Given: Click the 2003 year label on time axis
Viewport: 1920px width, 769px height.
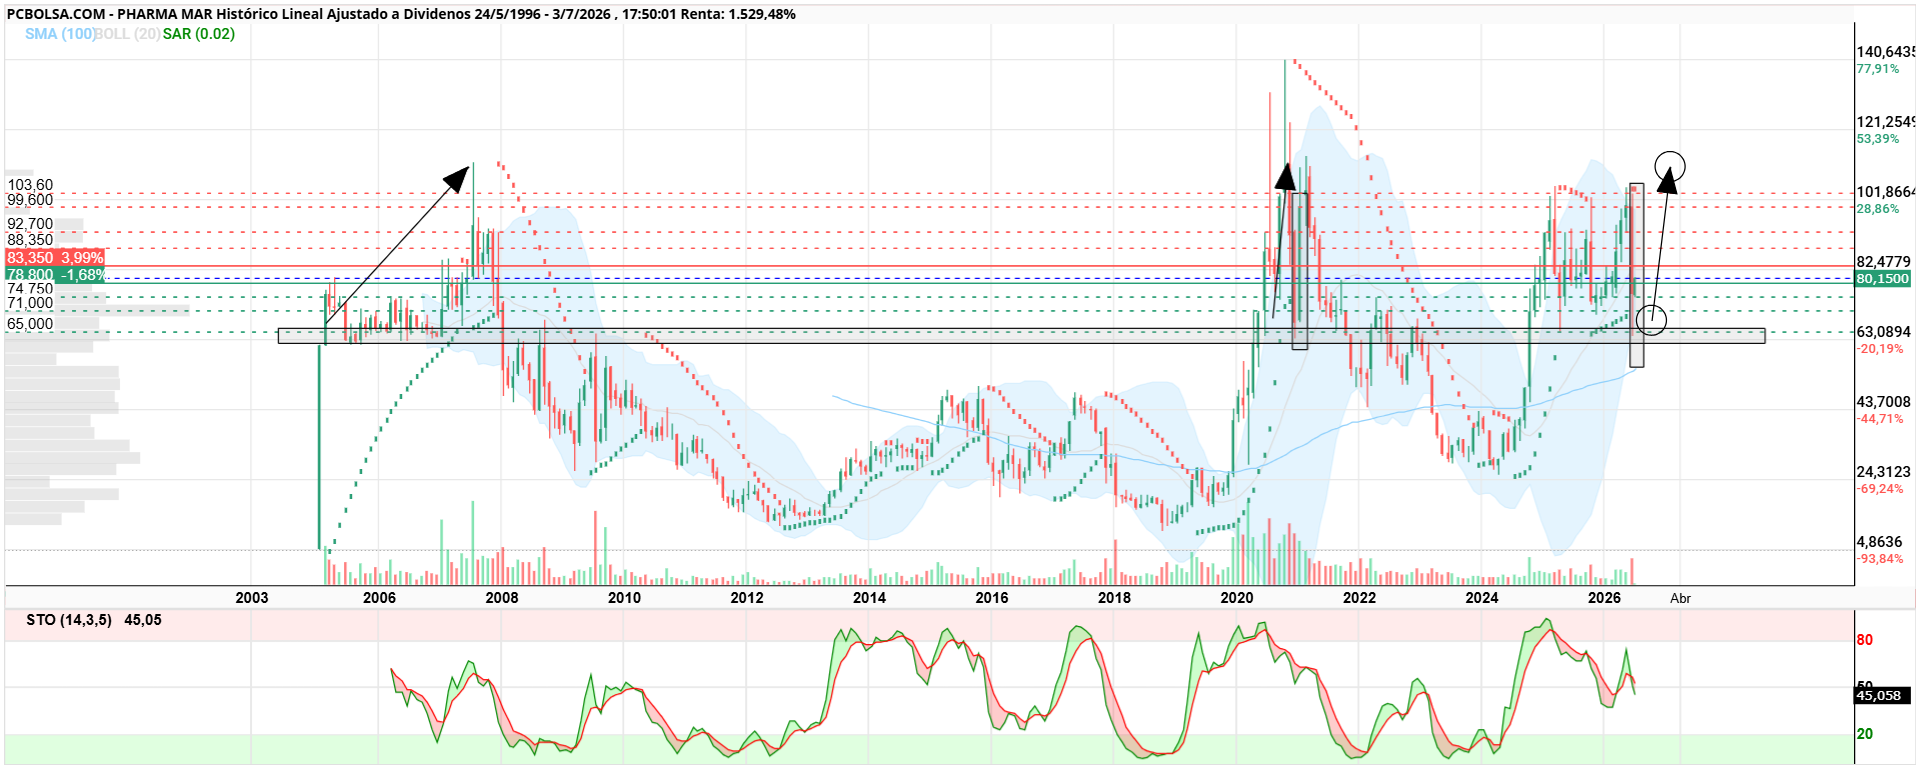Looking at the screenshot, I should (252, 598).
